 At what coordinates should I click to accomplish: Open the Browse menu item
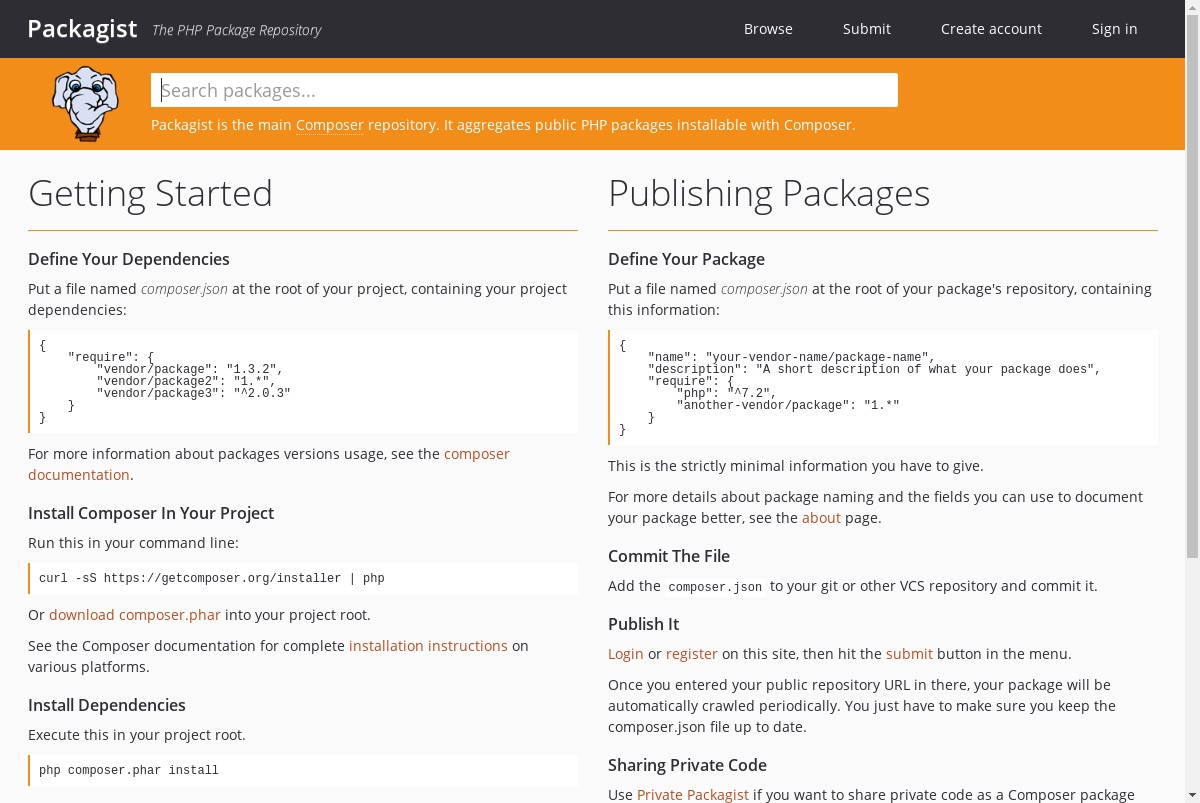tap(768, 29)
